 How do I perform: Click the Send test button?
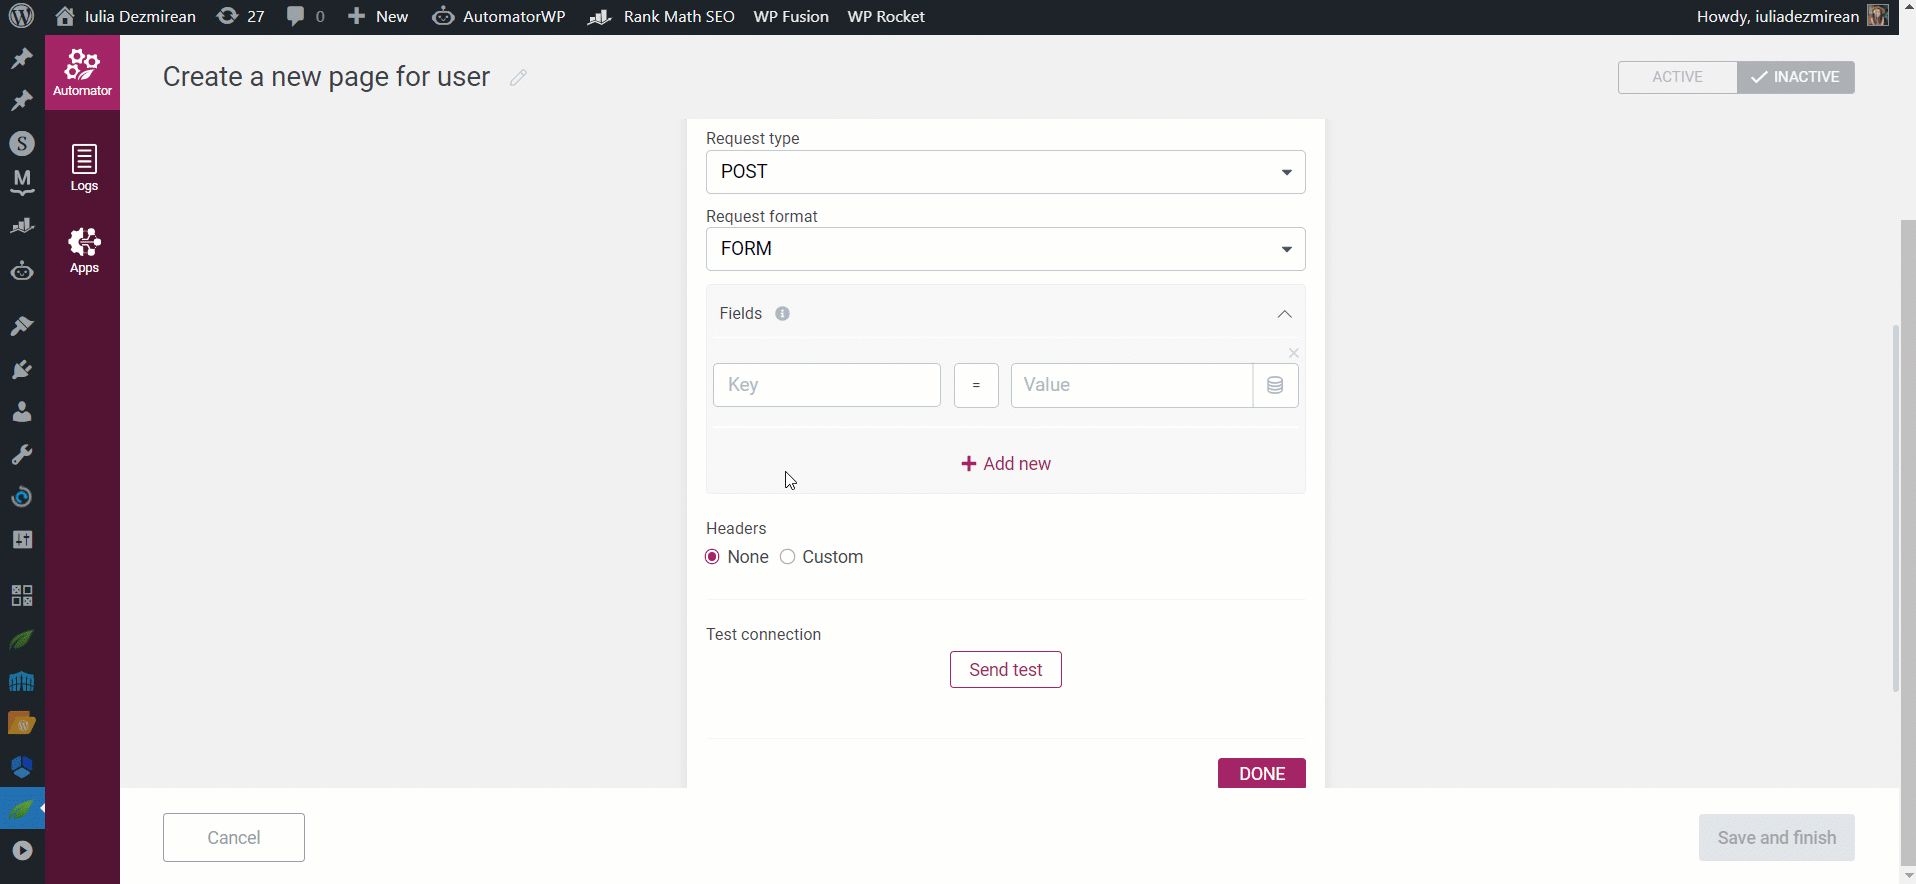(1006, 670)
